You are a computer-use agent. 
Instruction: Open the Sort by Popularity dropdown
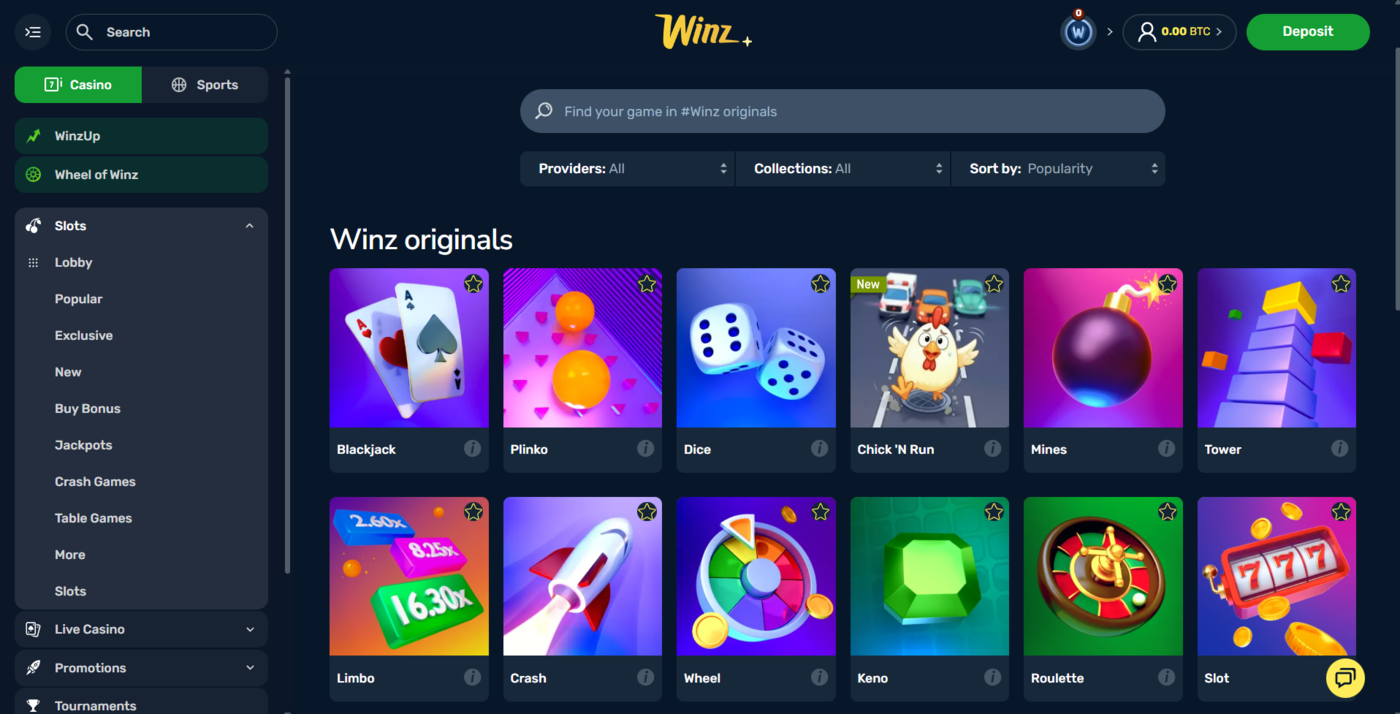[x=1059, y=169]
